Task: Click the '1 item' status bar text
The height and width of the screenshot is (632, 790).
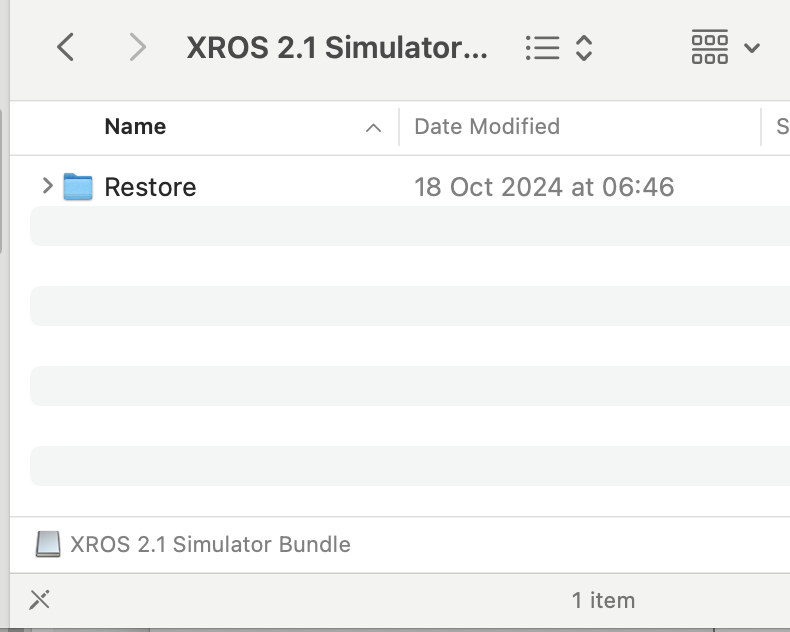Action: point(603,600)
